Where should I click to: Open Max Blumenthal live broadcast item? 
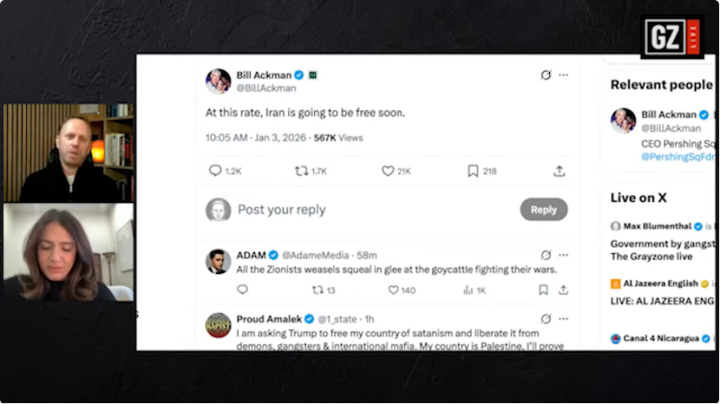tap(662, 233)
